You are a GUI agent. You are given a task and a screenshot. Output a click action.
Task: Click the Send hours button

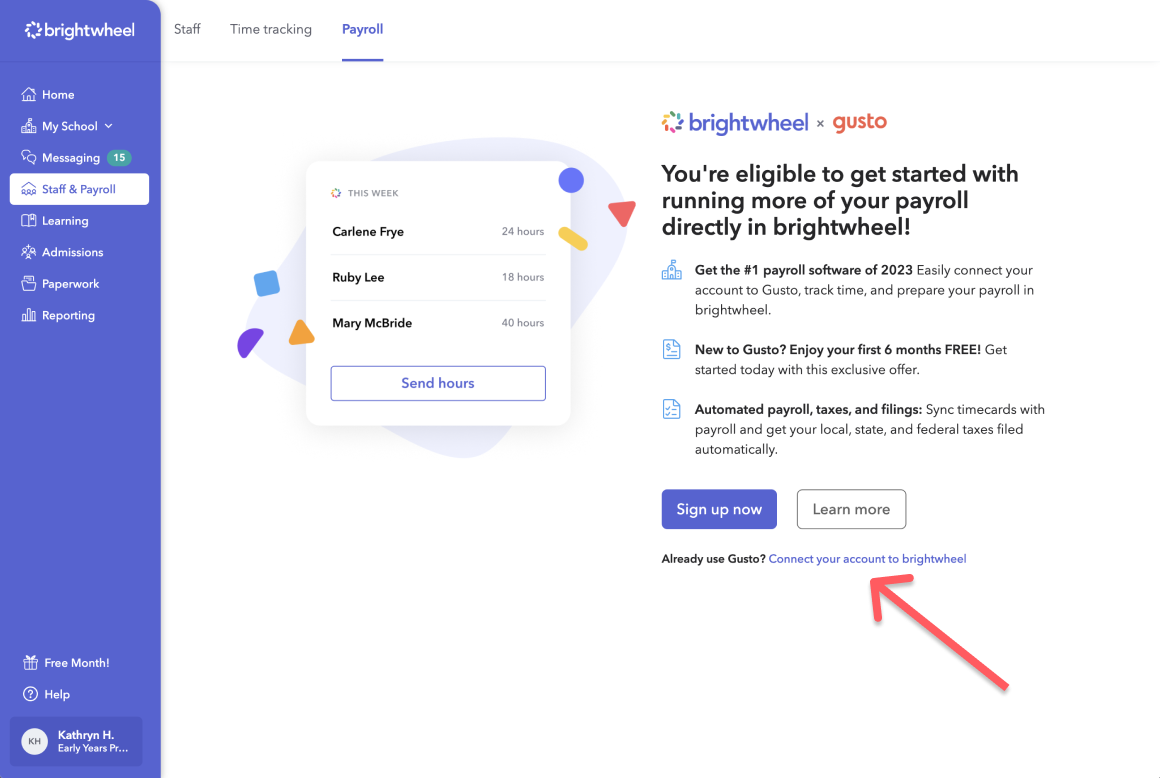tap(438, 383)
